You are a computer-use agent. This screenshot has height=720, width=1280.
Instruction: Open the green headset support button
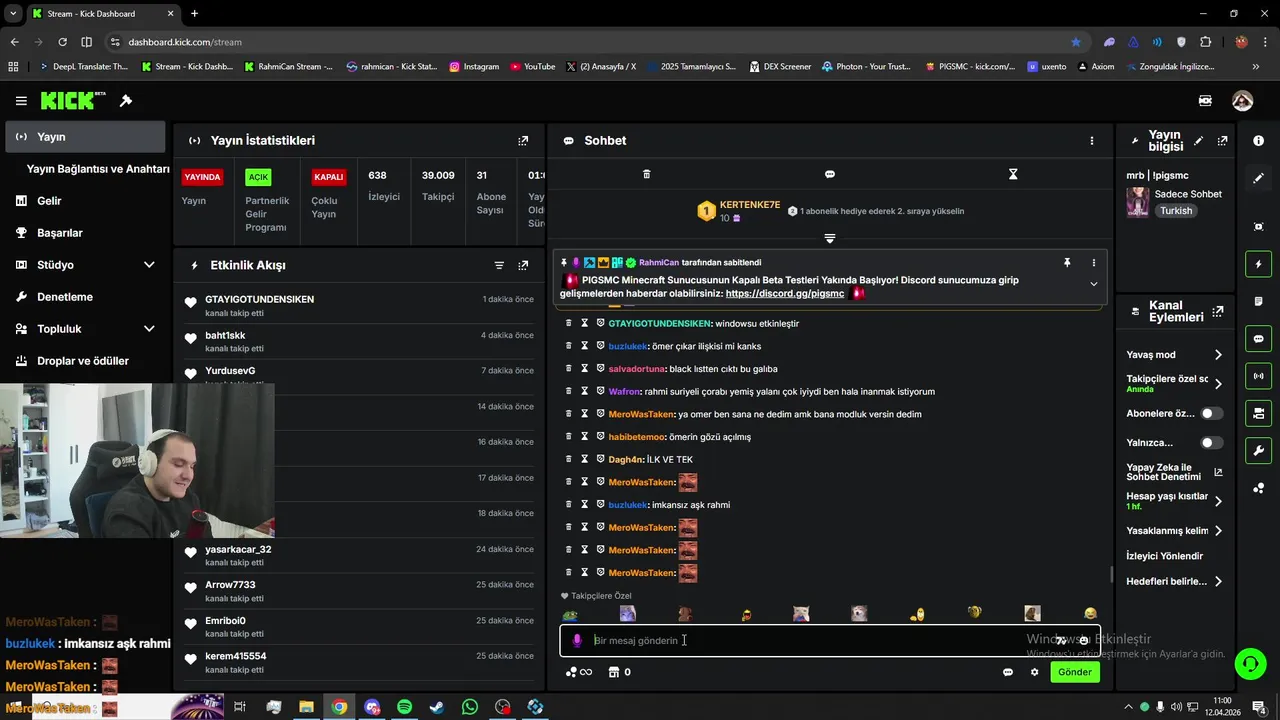(1249, 663)
